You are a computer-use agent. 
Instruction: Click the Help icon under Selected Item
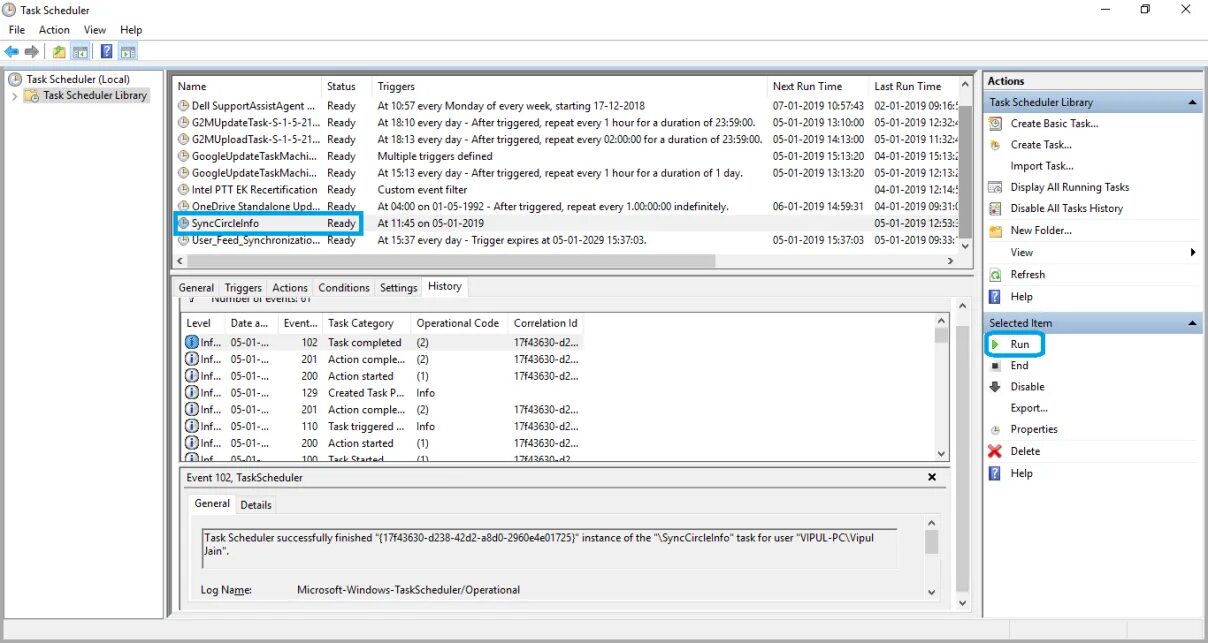(x=995, y=473)
